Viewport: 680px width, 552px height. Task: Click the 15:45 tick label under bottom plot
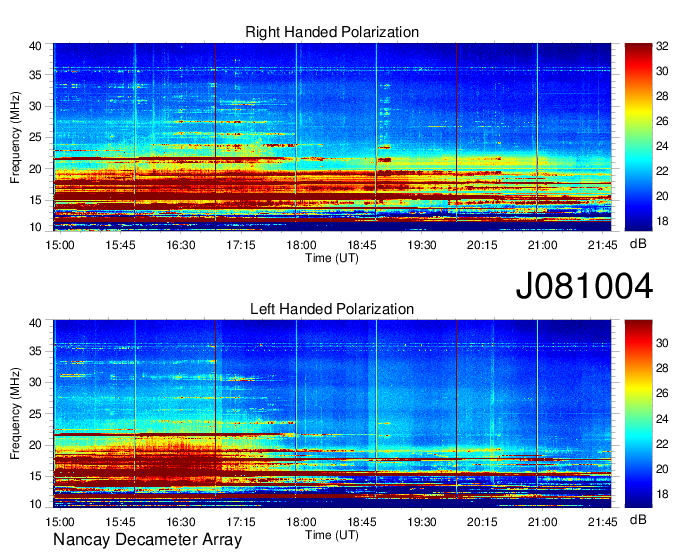point(121,522)
